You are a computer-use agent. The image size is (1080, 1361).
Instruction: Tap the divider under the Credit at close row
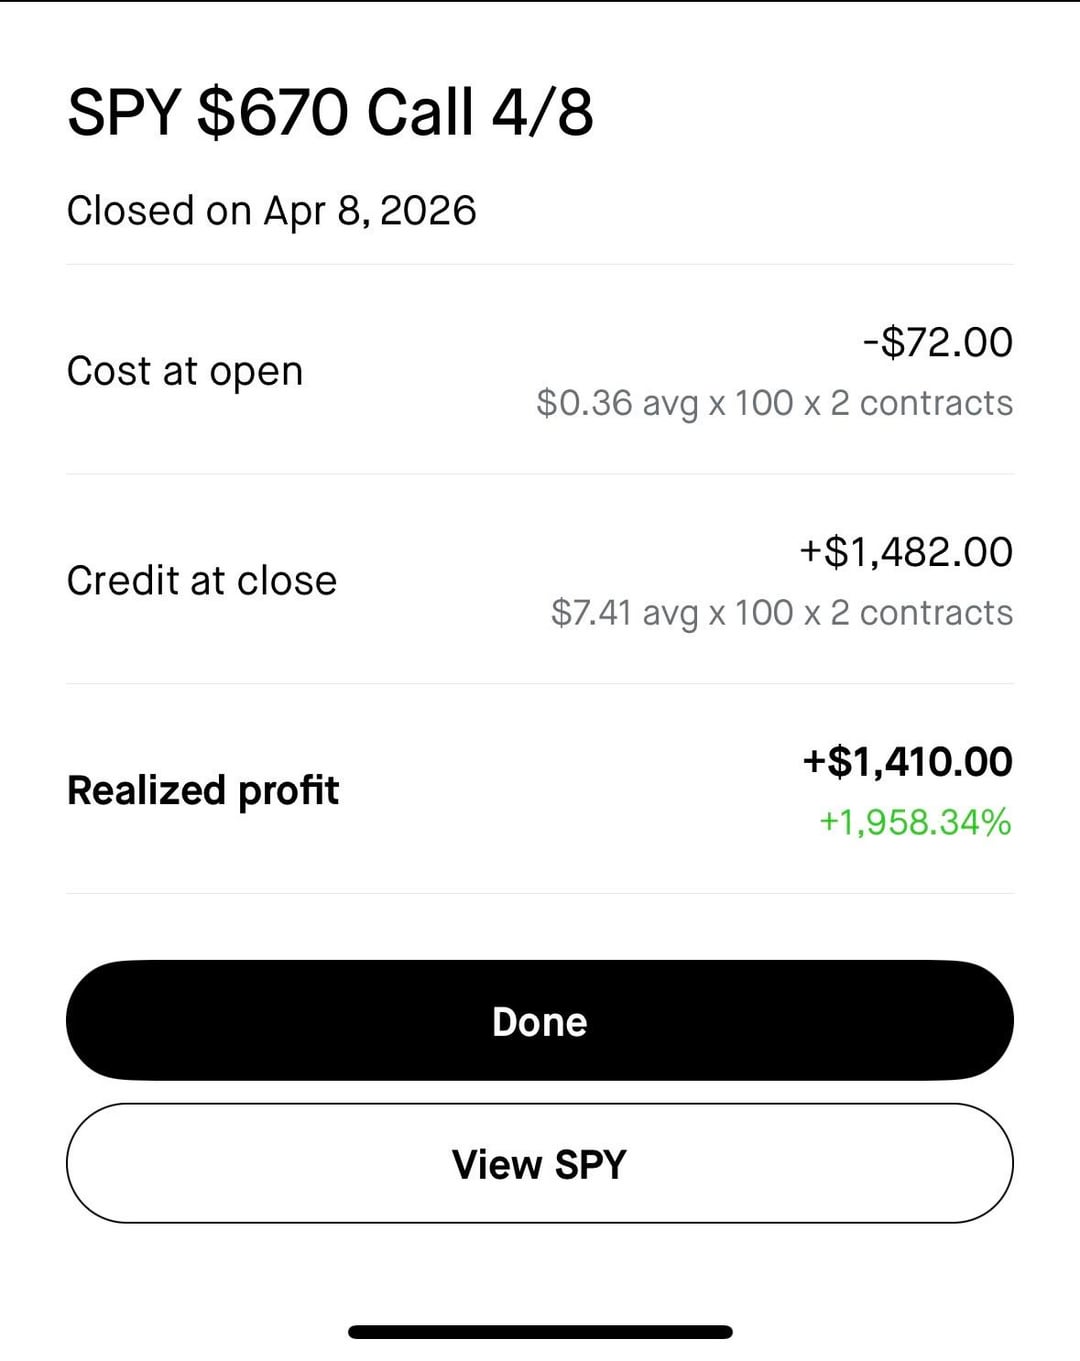click(540, 684)
